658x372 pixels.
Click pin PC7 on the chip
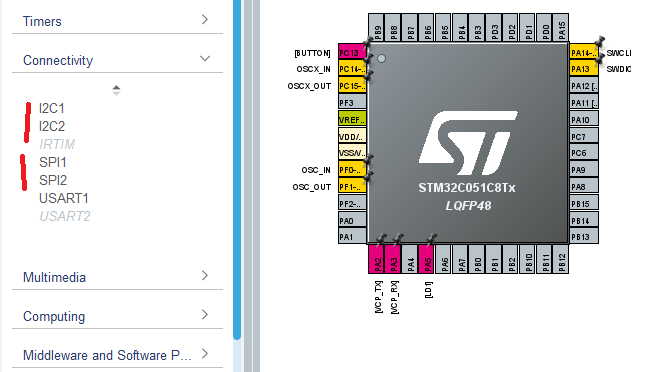(584, 136)
